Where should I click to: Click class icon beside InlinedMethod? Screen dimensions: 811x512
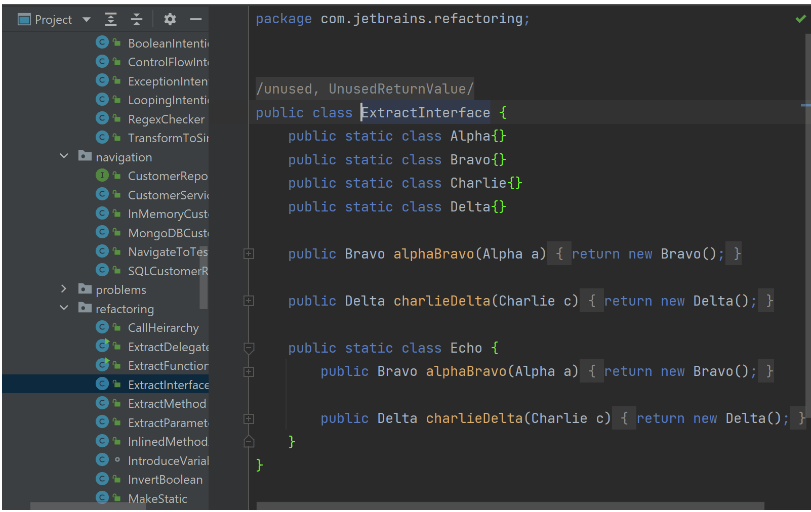[x=102, y=441]
